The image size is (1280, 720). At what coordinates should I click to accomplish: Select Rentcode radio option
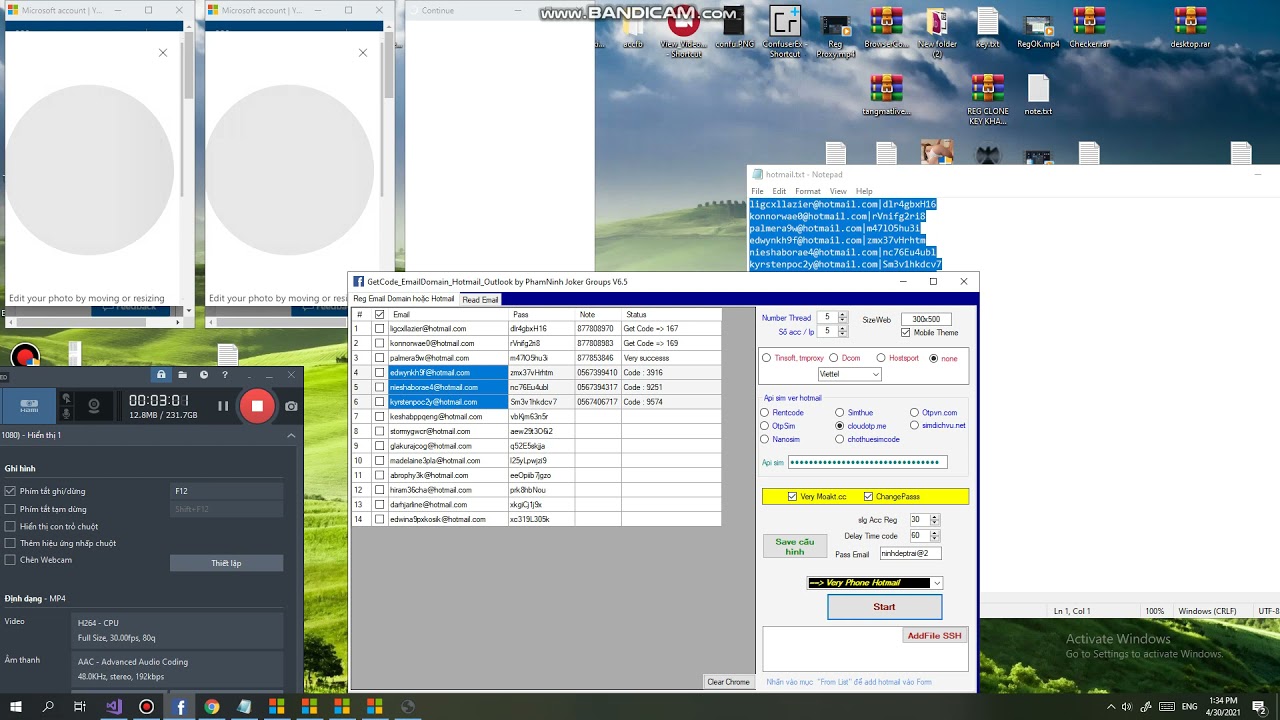pos(765,412)
